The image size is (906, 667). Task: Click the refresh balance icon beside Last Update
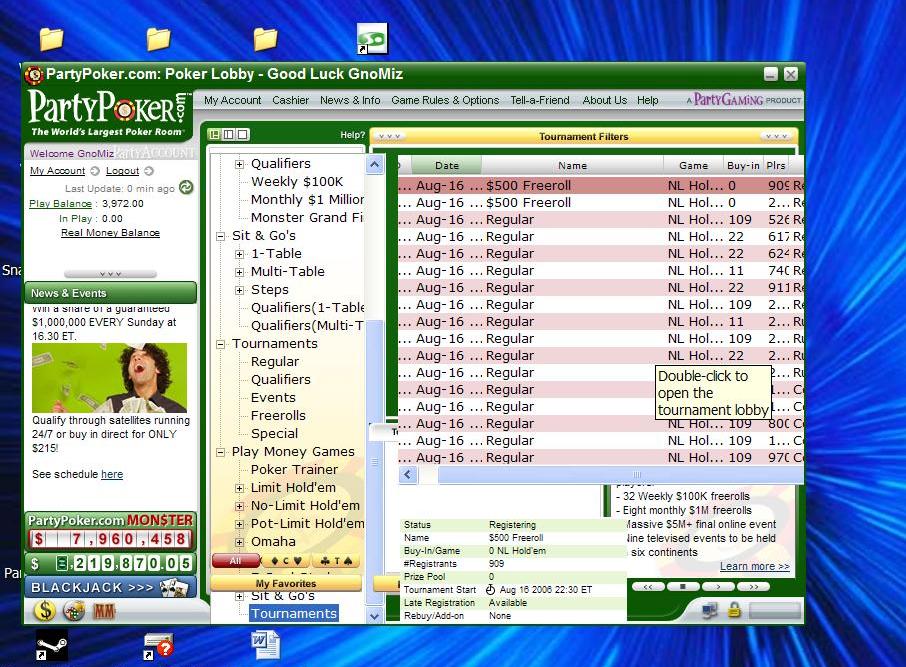186,187
